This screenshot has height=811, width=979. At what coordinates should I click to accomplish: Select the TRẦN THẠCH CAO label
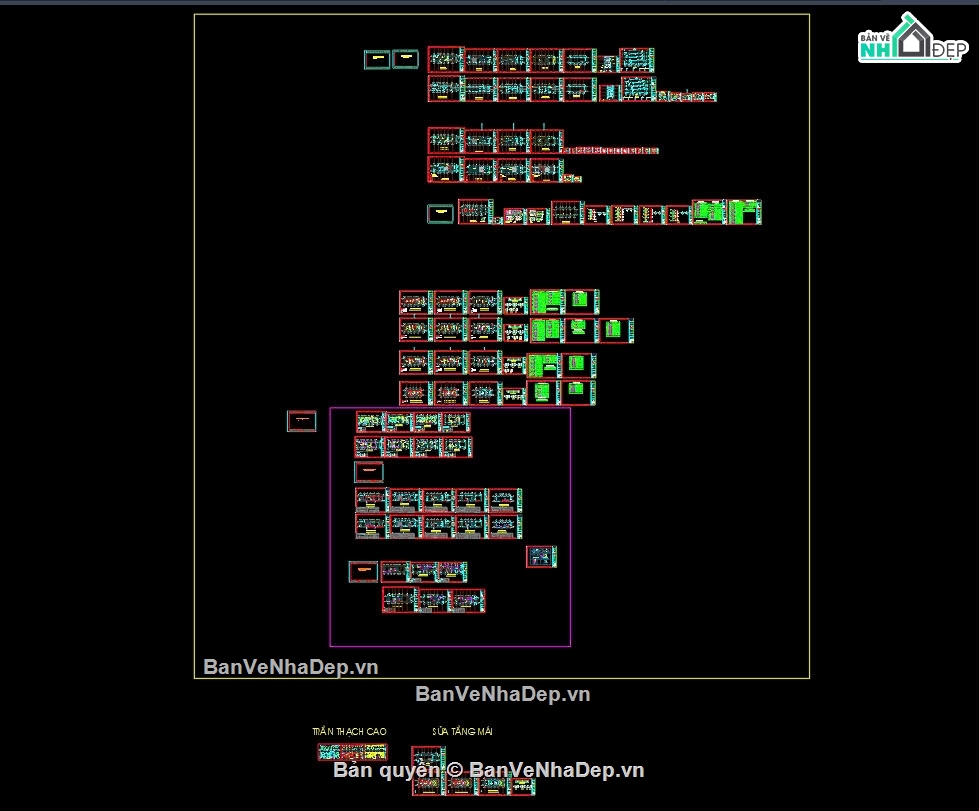pyautogui.click(x=349, y=732)
